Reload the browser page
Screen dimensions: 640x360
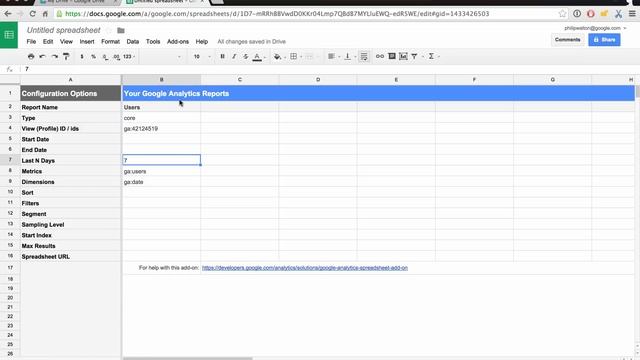(32, 13)
